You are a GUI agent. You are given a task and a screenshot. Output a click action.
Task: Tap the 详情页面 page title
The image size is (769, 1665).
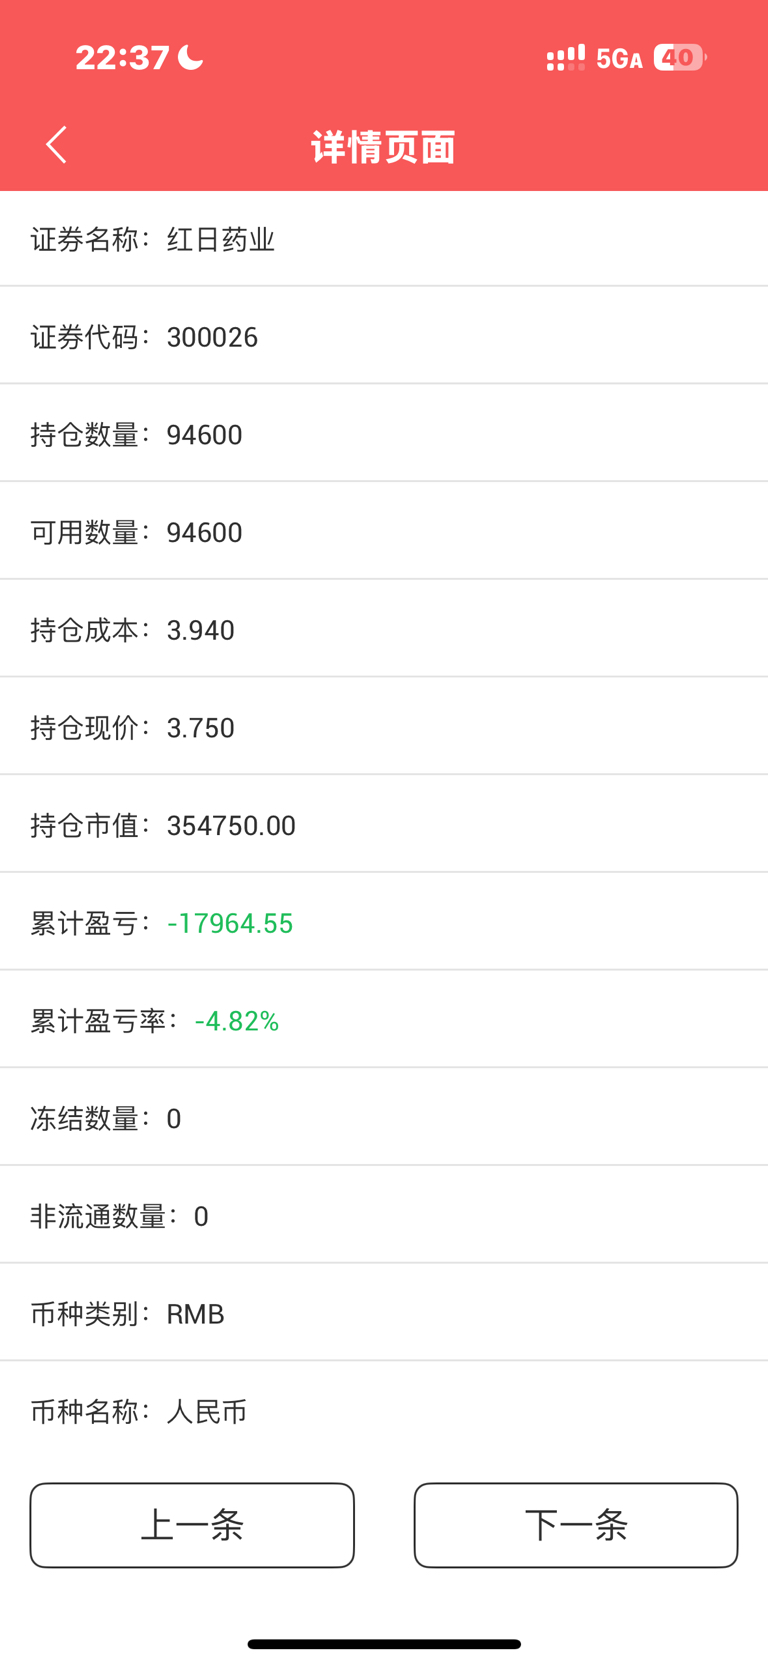pos(384,147)
